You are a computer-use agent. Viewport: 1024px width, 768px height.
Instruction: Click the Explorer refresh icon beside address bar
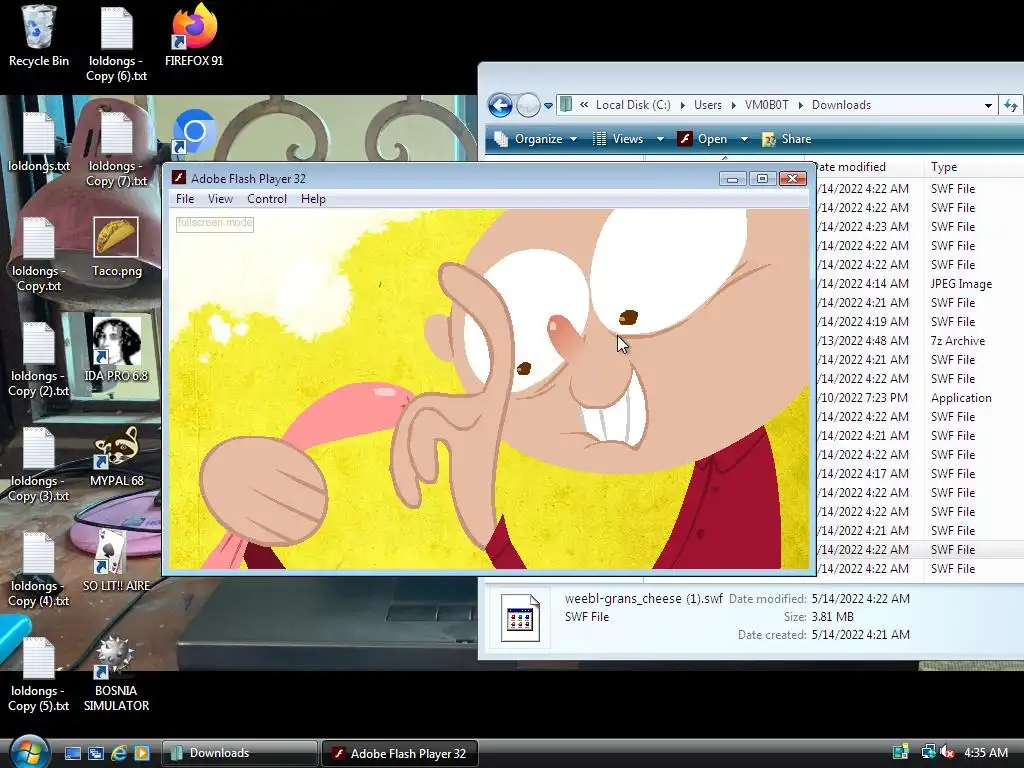(1011, 105)
